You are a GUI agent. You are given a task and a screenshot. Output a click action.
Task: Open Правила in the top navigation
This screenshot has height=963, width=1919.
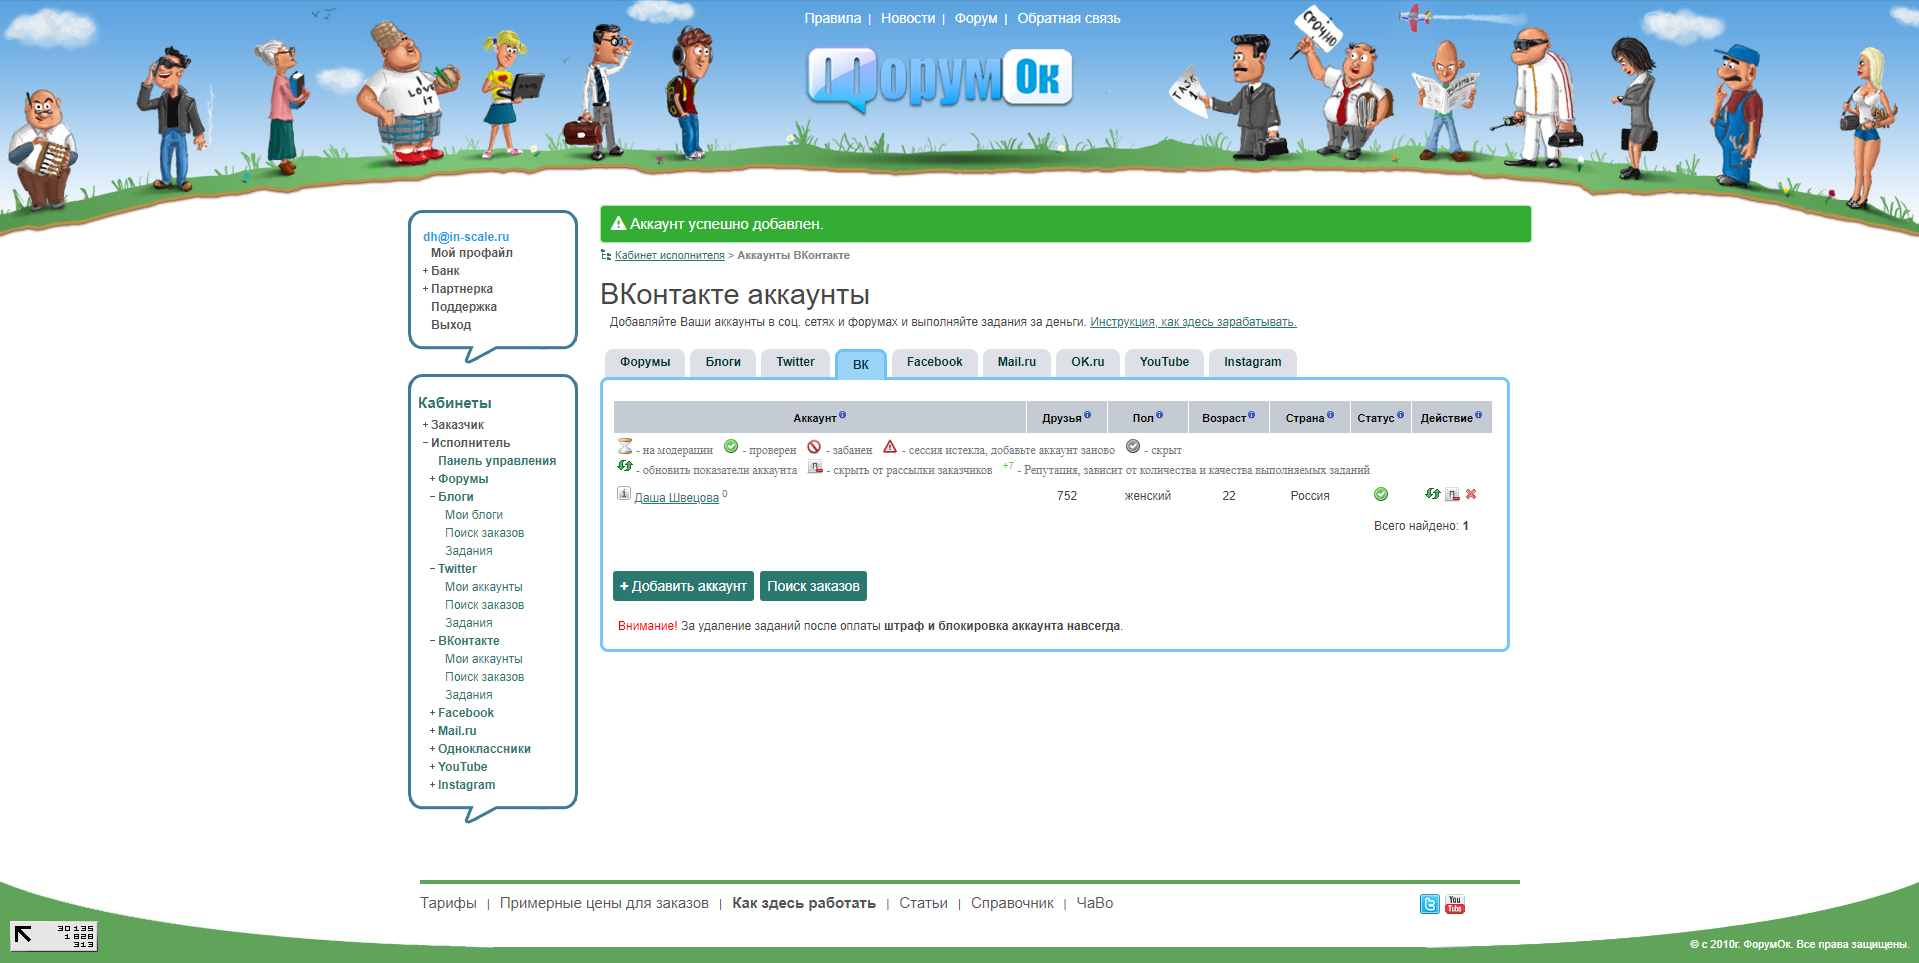click(x=832, y=18)
